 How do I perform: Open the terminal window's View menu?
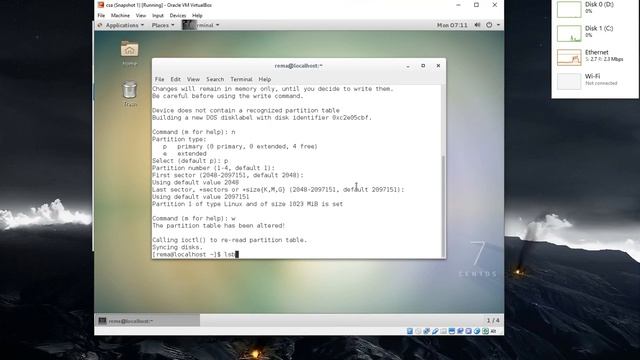click(193, 79)
